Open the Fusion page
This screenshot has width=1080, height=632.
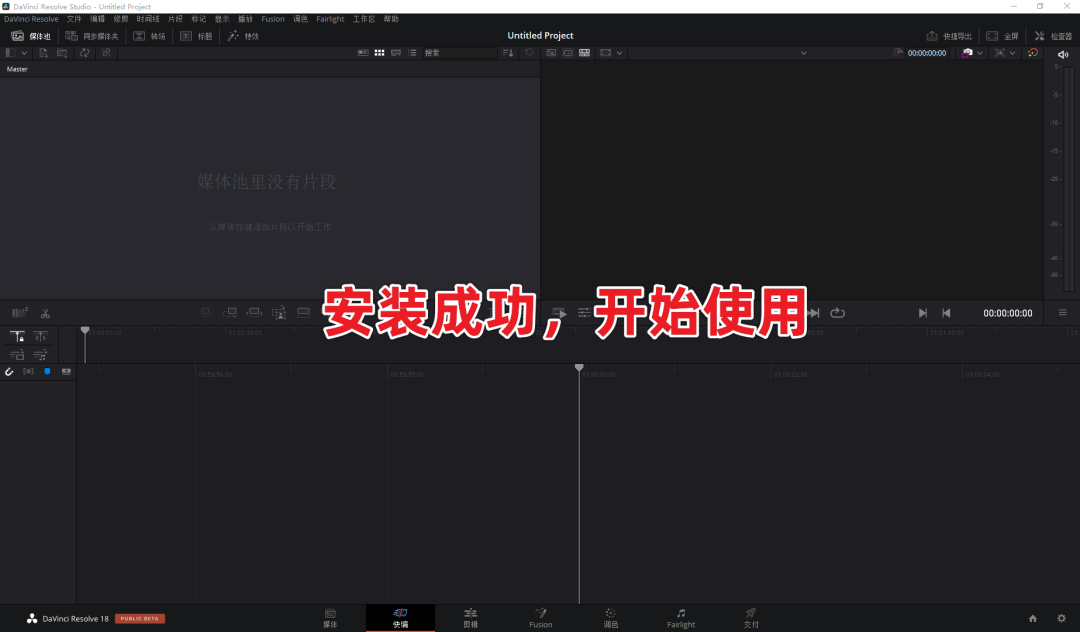pos(541,618)
